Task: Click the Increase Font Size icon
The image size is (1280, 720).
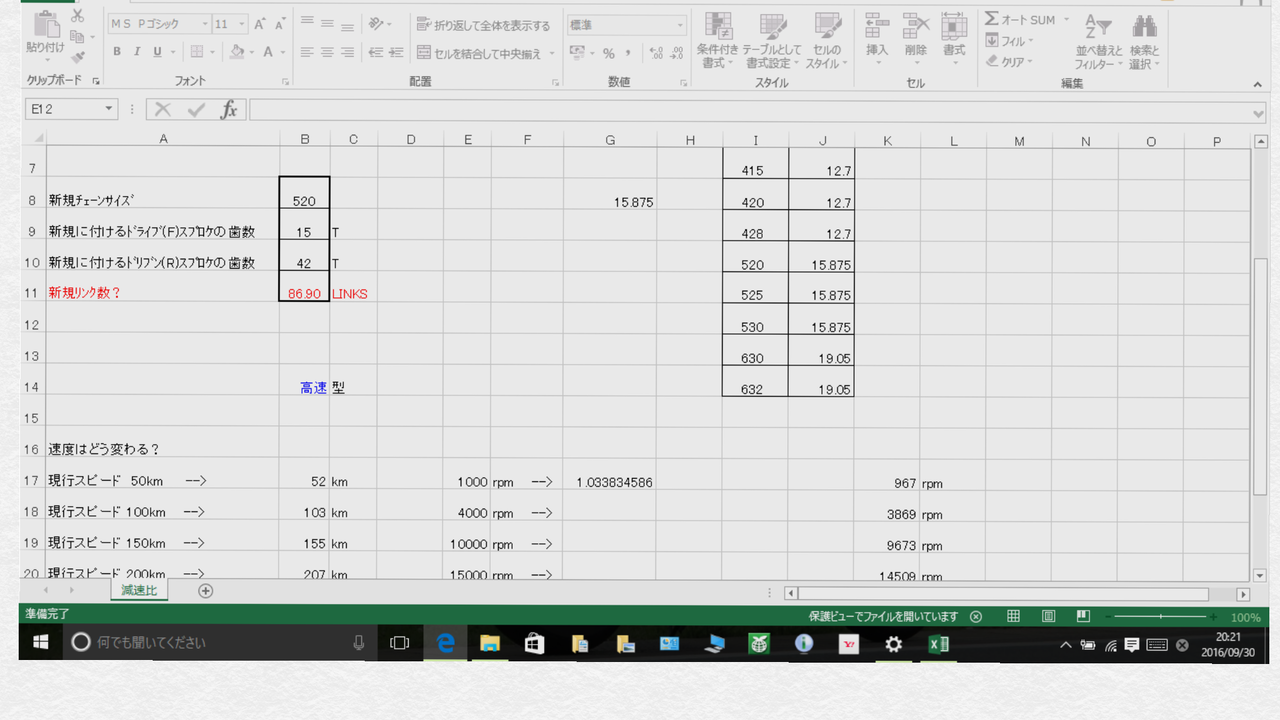Action: click(x=259, y=24)
